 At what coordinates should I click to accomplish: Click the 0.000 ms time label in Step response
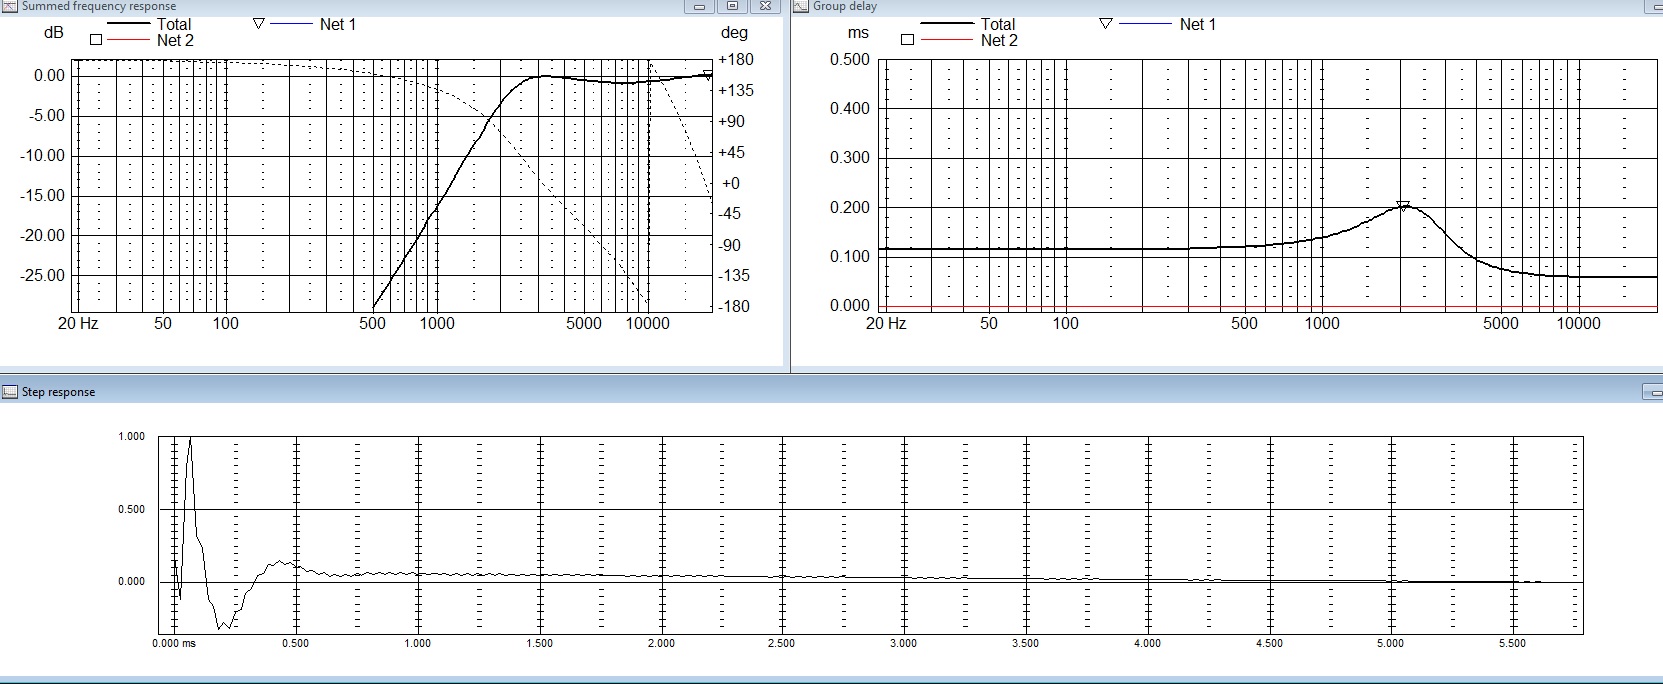(x=174, y=643)
